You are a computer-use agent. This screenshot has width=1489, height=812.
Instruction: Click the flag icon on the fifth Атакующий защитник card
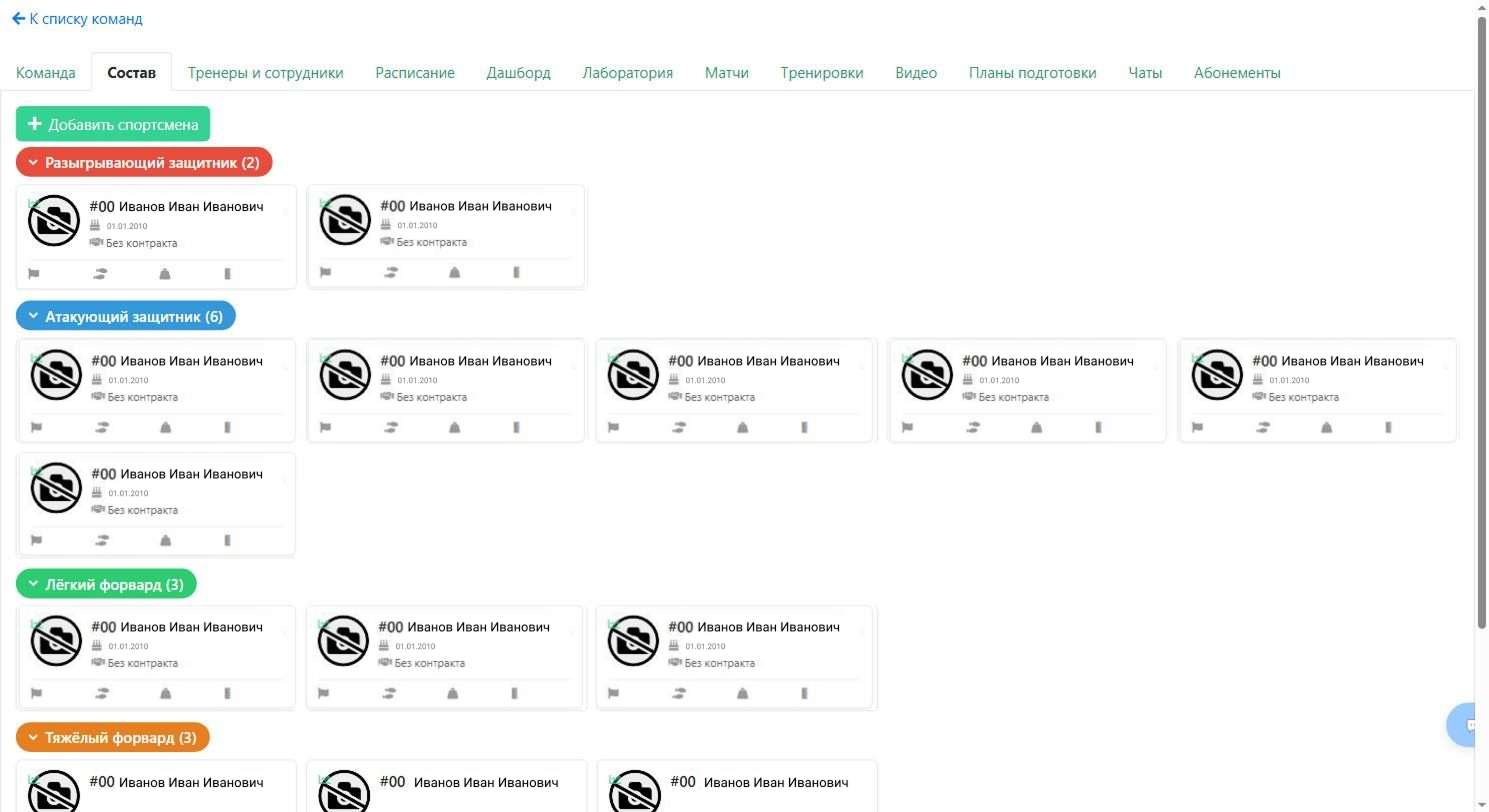click(1197, 427)
